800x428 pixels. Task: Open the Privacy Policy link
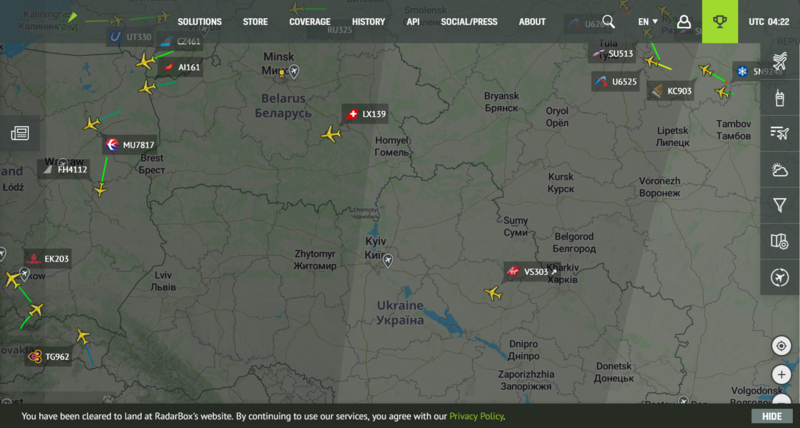pos(476,416)
